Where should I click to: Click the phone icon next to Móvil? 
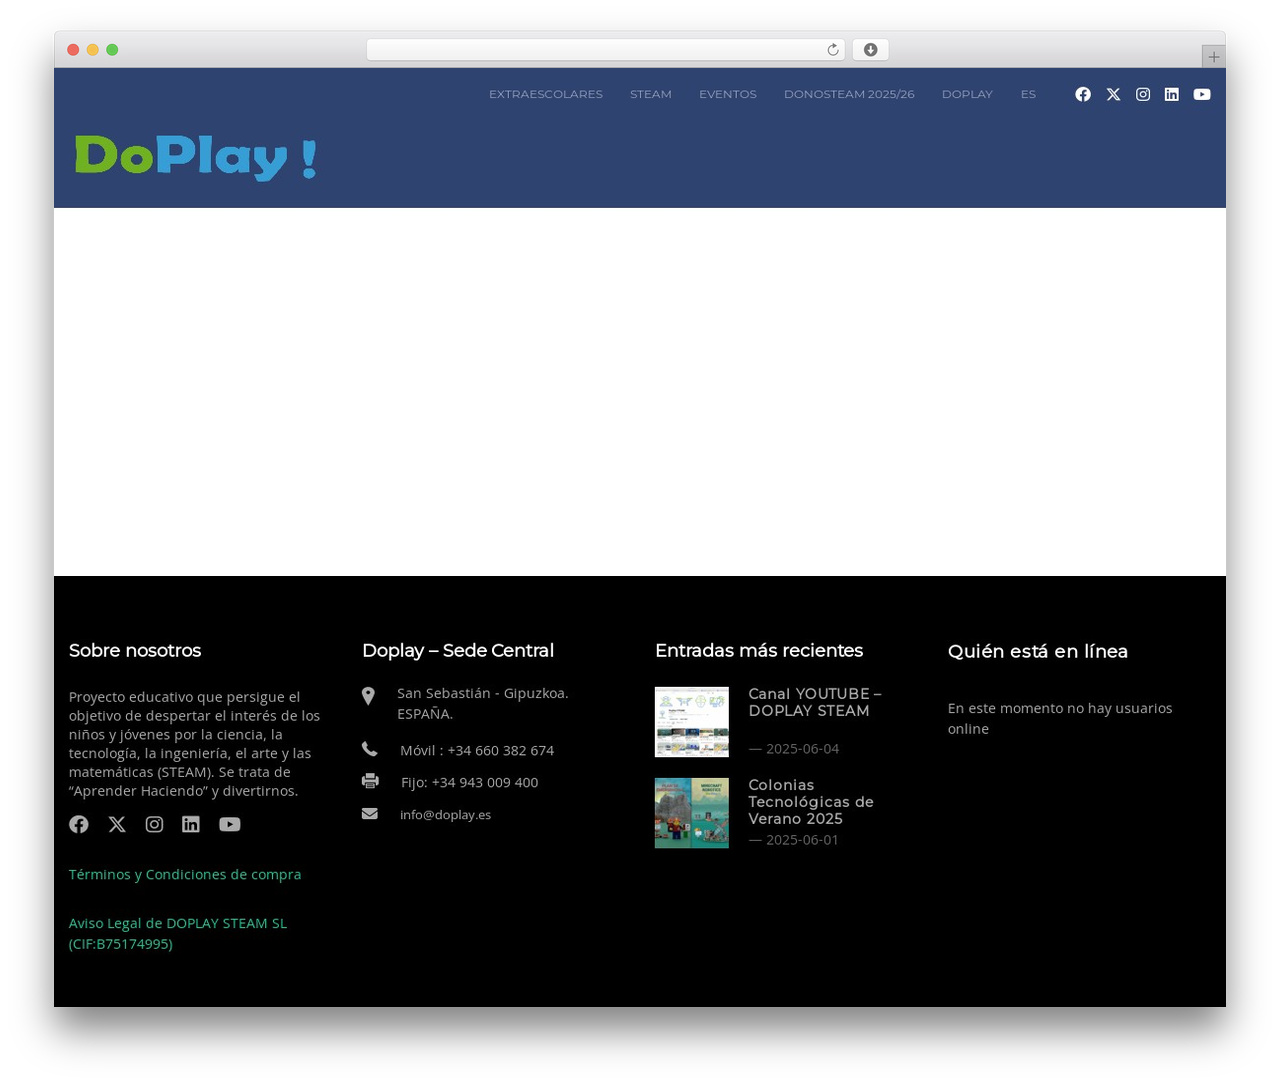(x=370, y=749)
